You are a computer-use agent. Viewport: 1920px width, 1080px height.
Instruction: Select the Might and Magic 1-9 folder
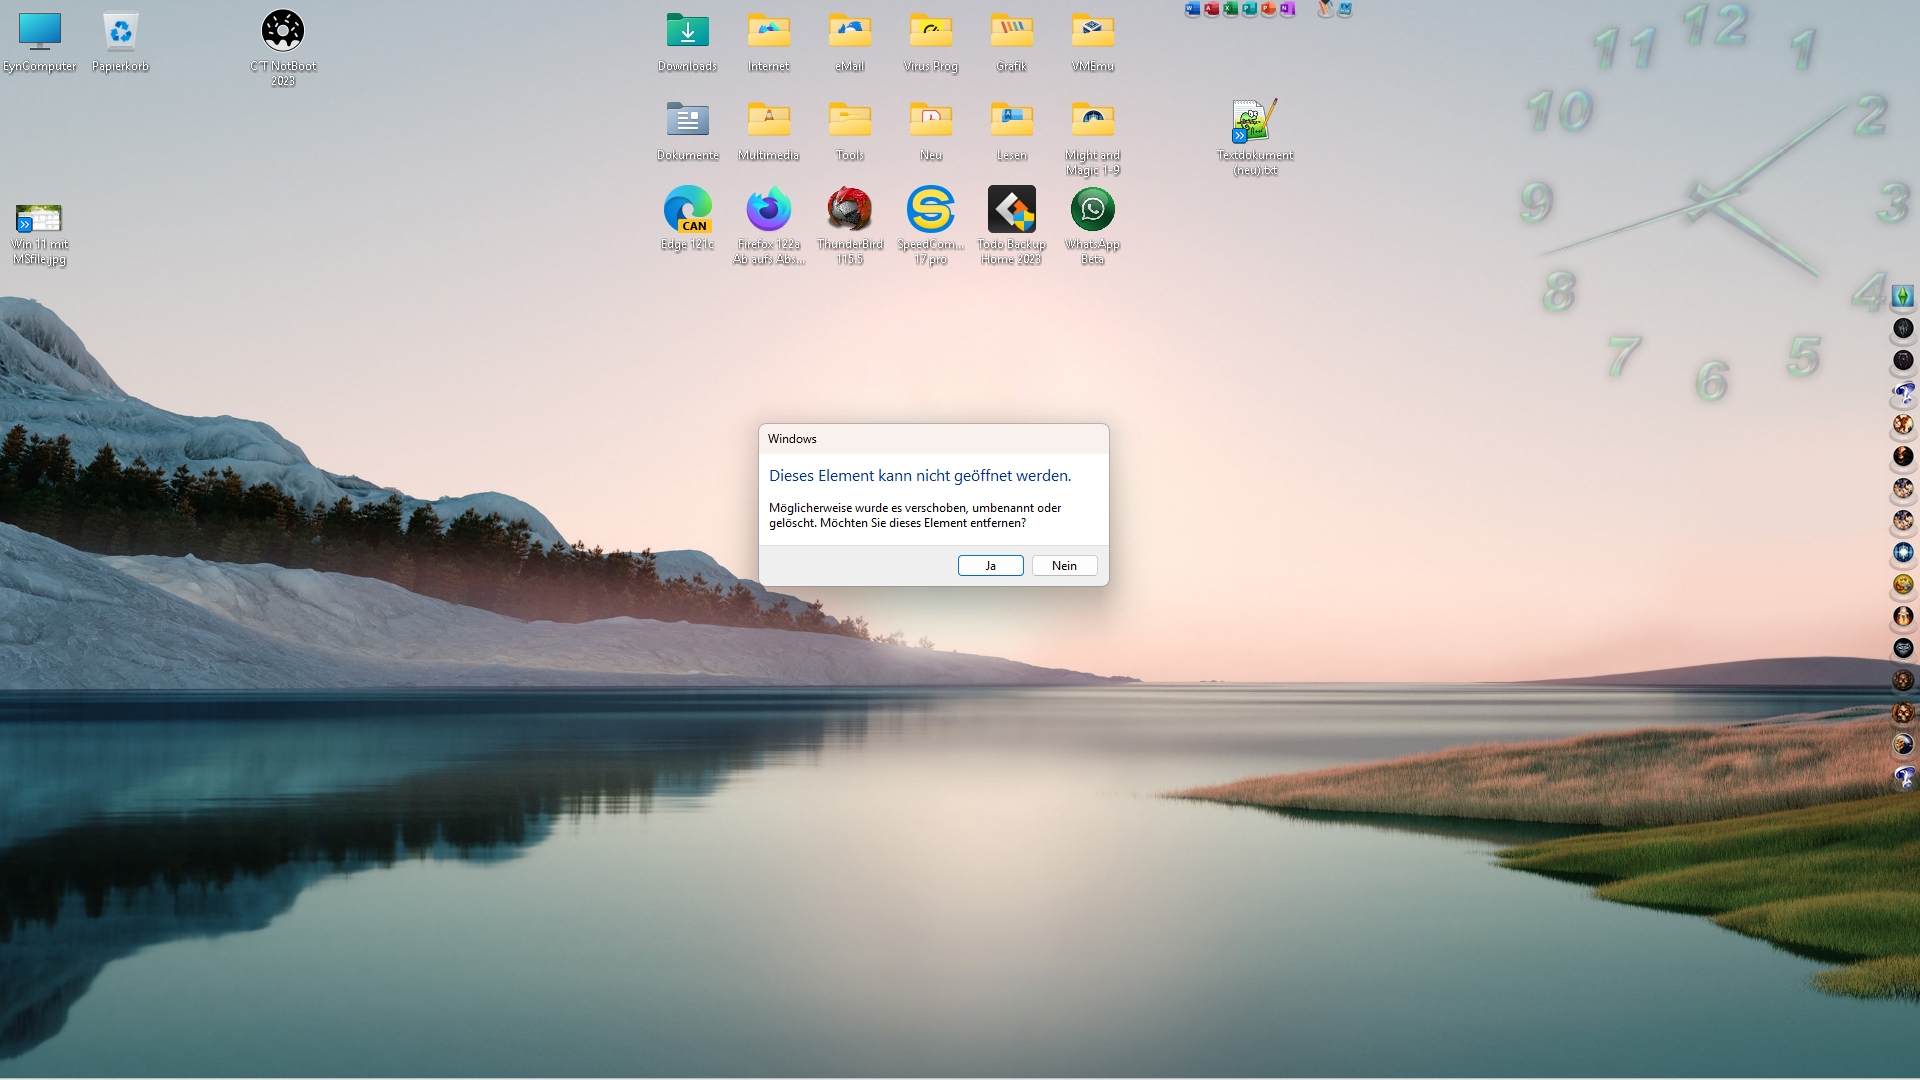(1092, 121)
